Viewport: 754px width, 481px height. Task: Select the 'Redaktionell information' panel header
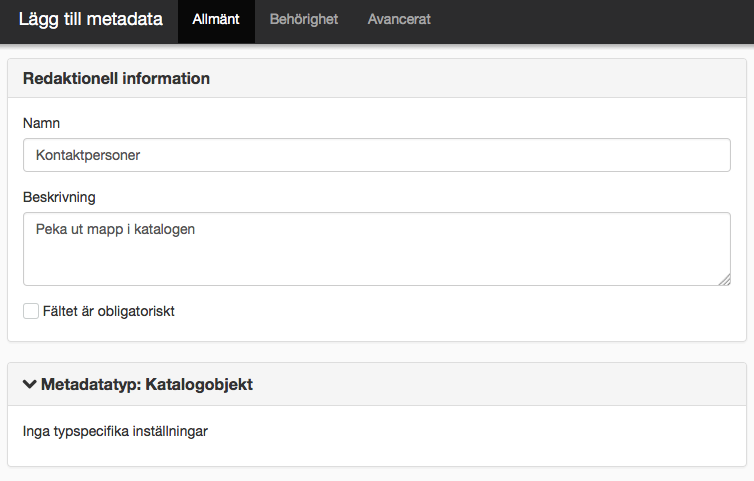pos(377,78)
